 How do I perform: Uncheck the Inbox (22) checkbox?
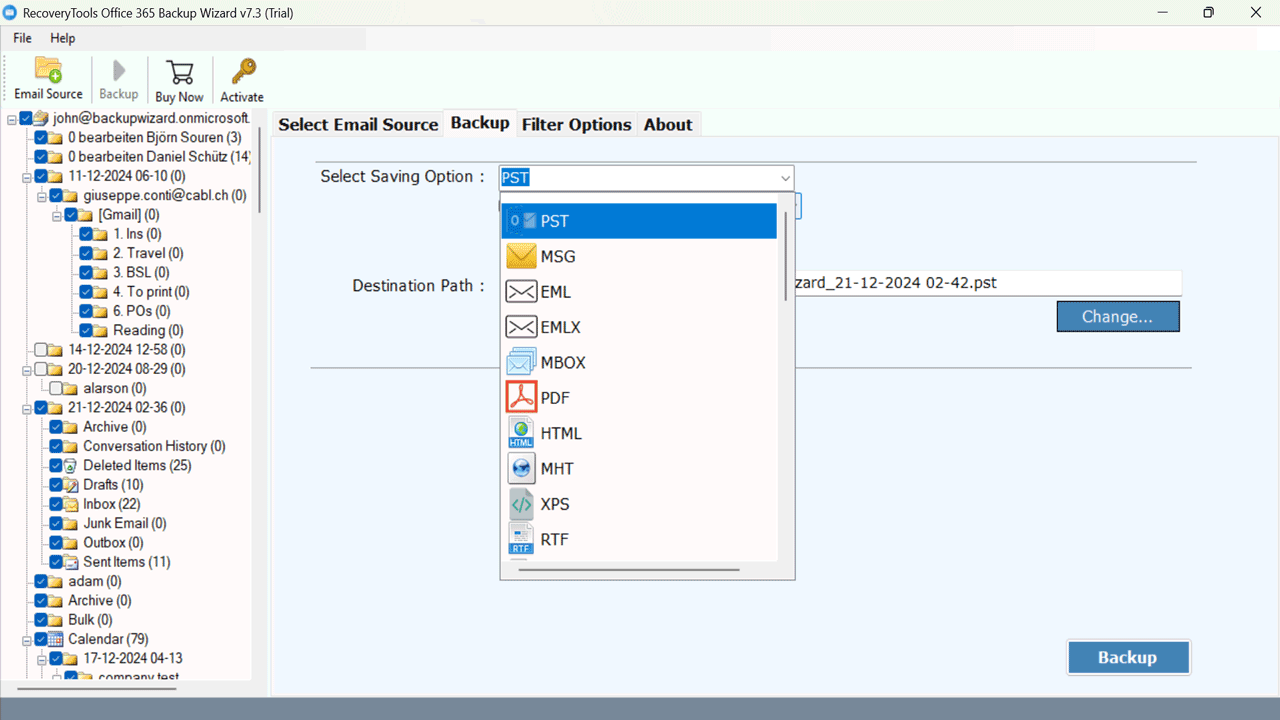57,504
